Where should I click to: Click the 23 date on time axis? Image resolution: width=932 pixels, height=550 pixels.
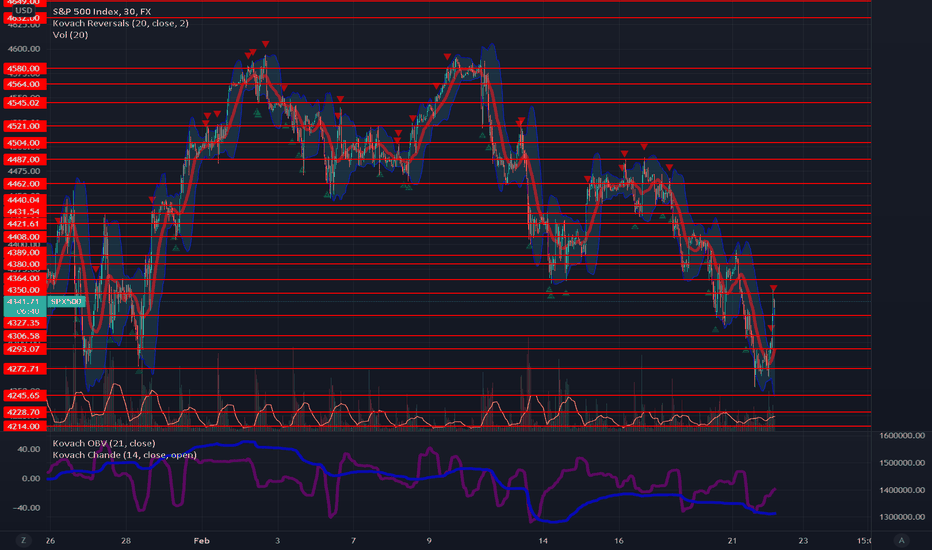point(803,540)
